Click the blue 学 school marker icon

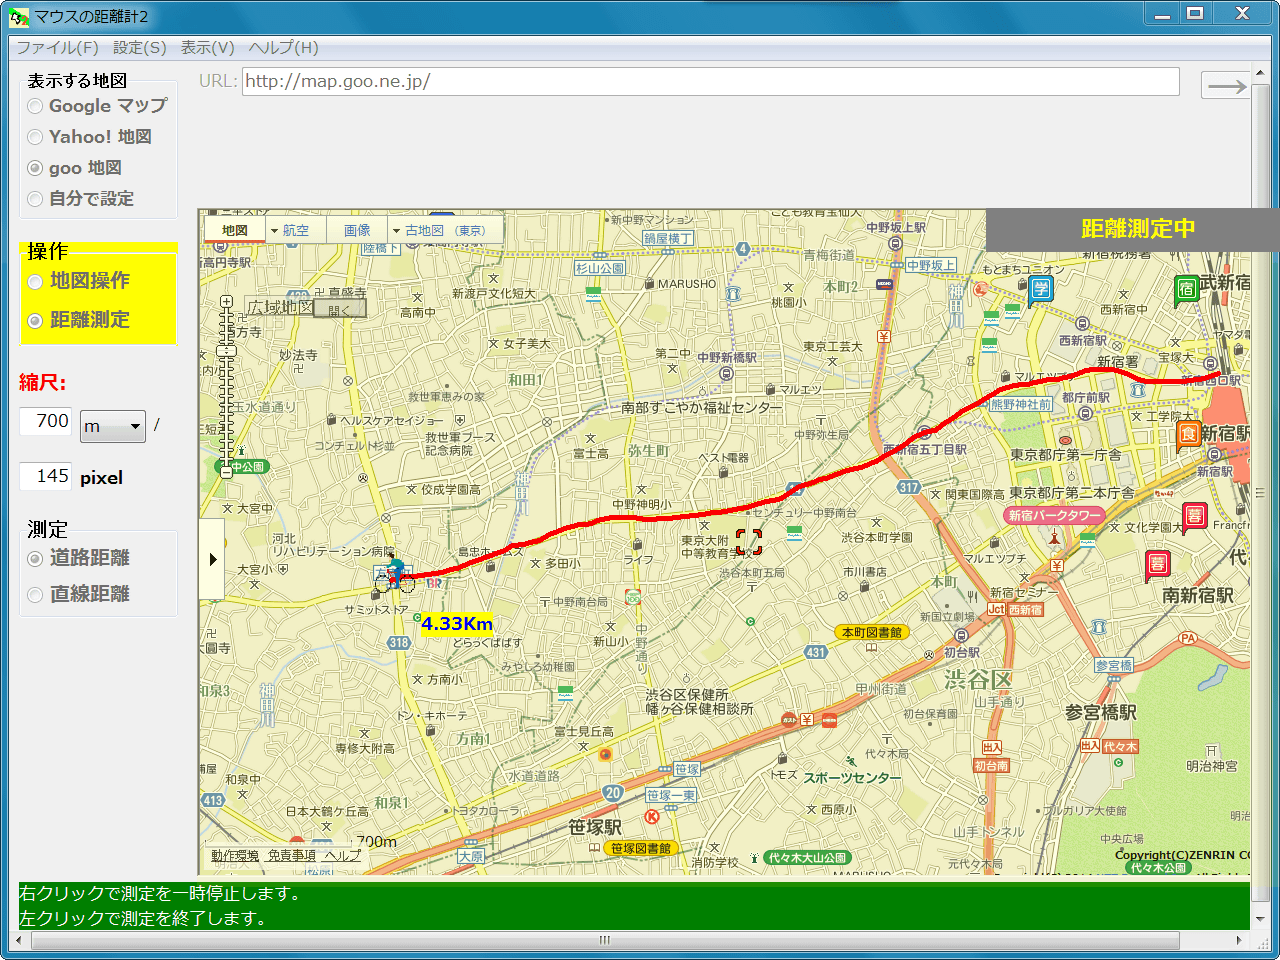click(x=1041, y=290)
